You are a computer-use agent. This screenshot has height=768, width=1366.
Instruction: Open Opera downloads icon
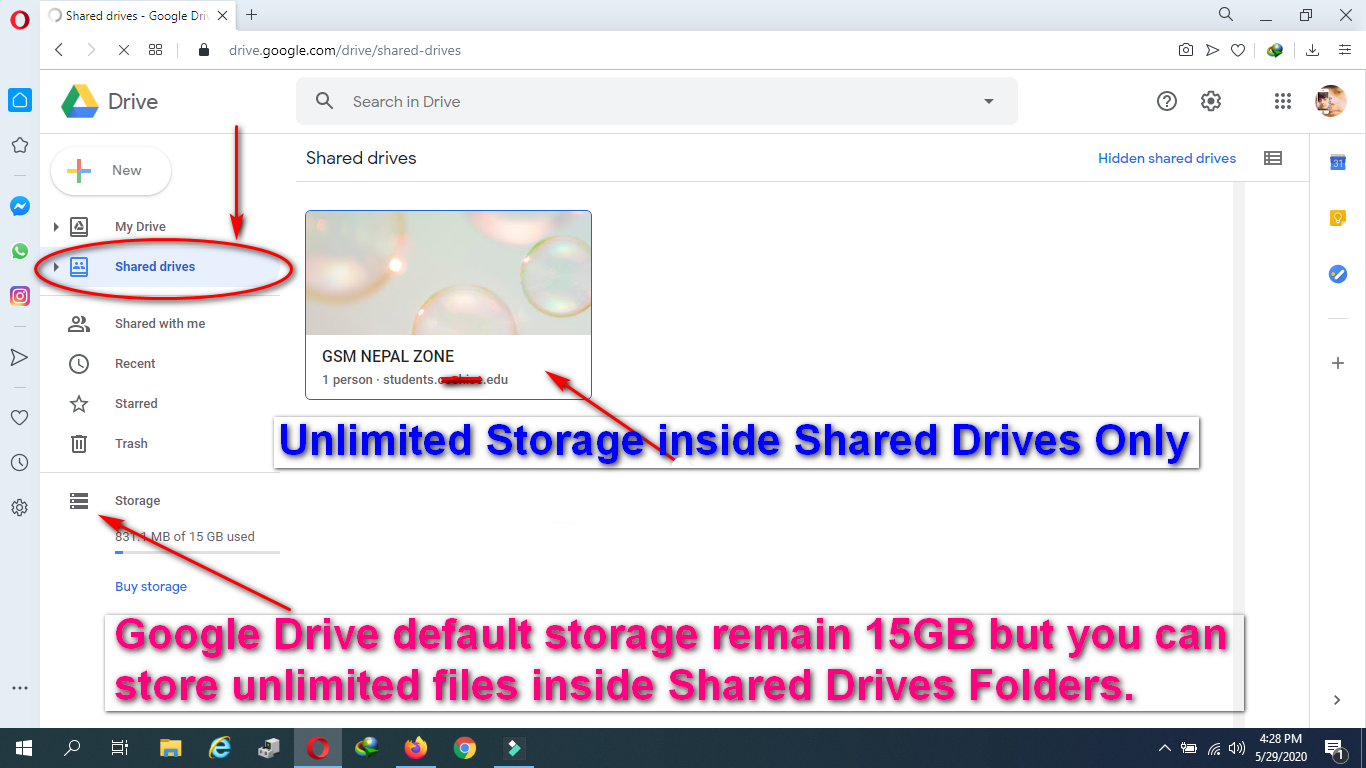(x=1313, y=50)
